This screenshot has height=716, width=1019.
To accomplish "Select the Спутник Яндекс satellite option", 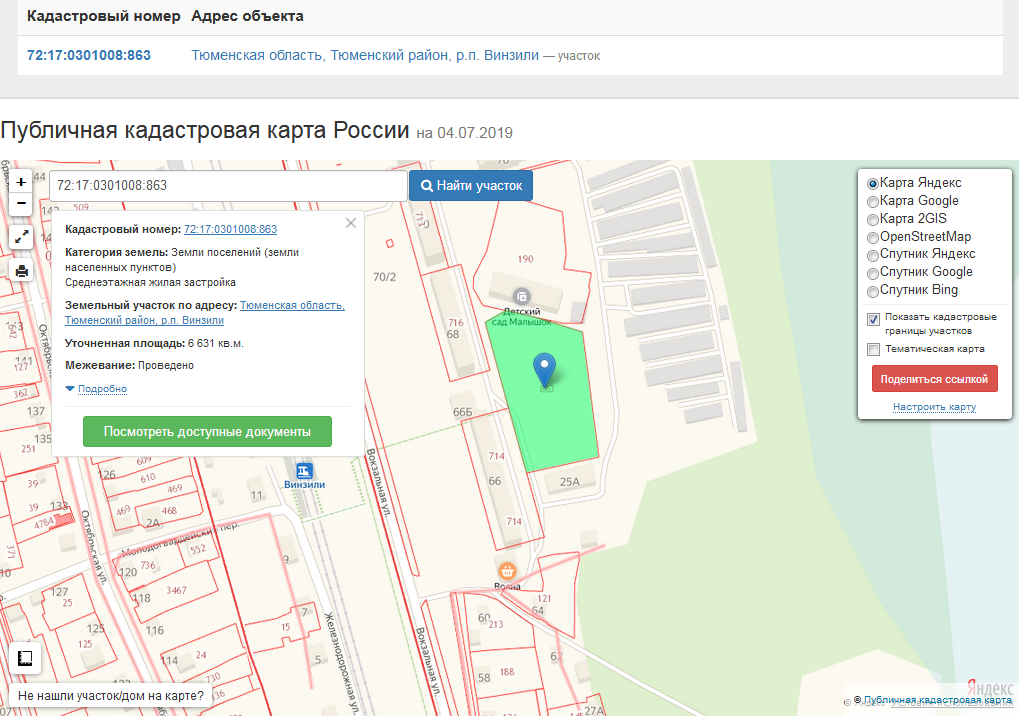I will tap(873, 255).
